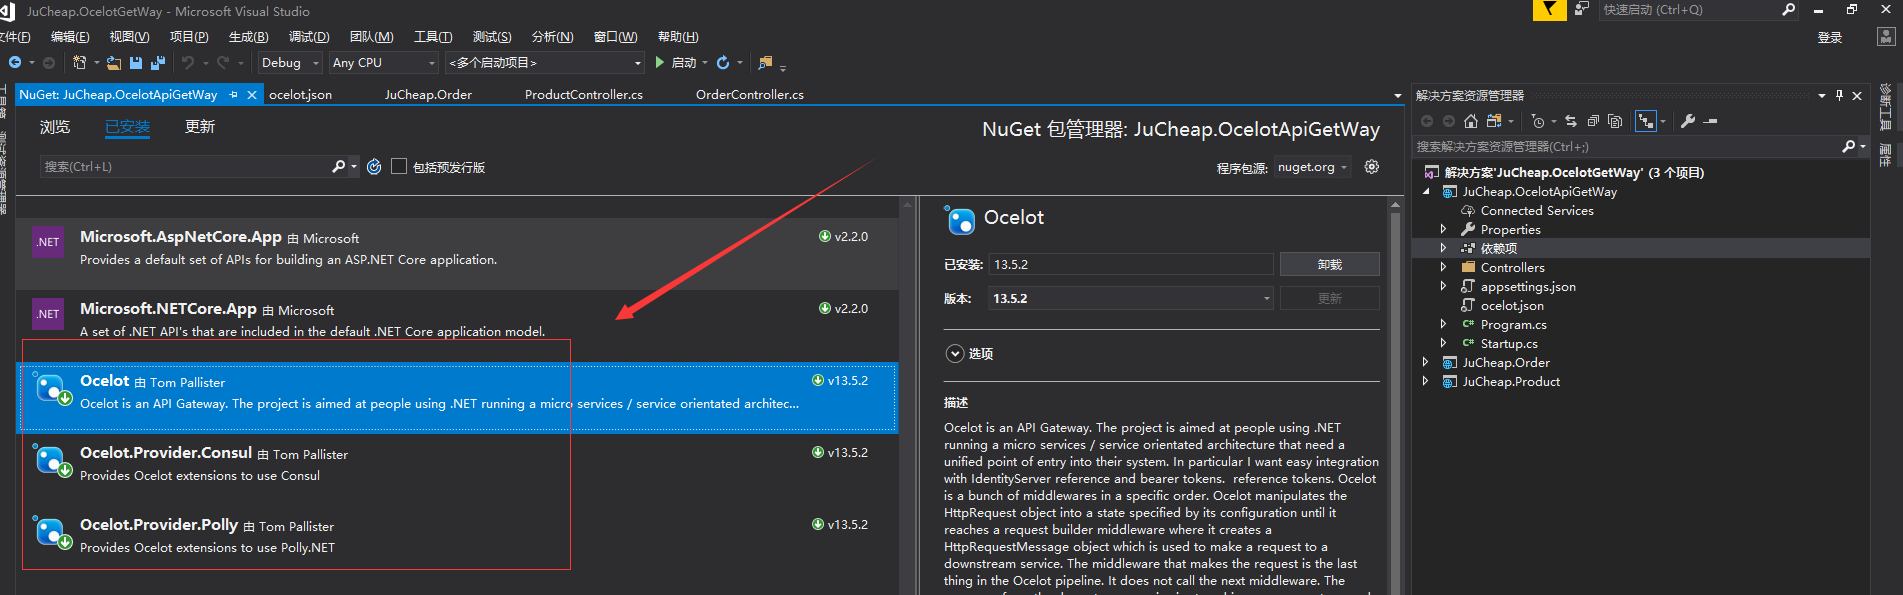Click the refresh browser toolbar icon
This screenshot has height=595, width=1903.
pos(723,62)
